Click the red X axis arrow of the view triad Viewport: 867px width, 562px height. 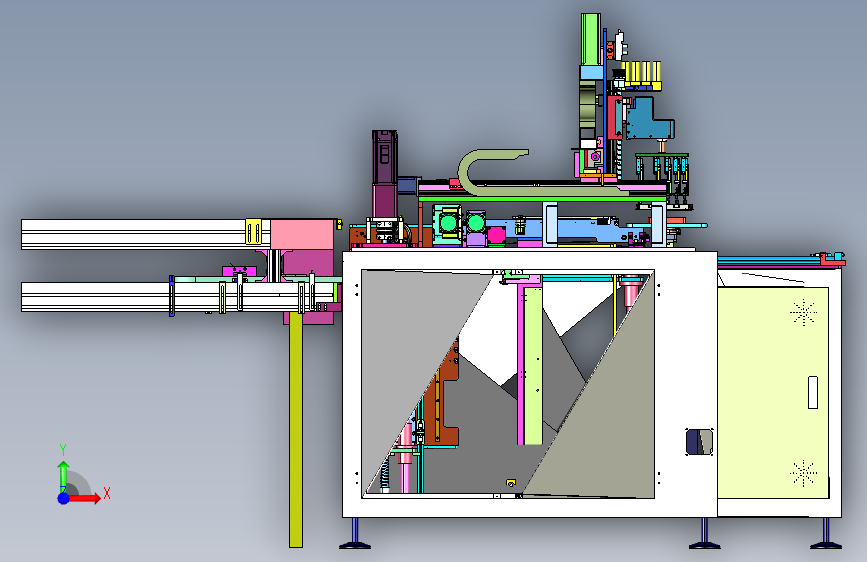pos(85,498)
